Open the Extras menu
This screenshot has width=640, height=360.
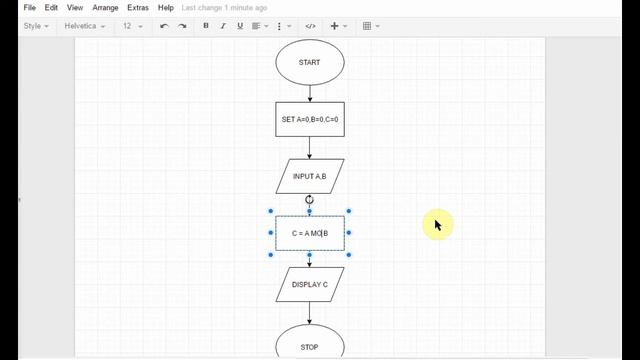tap(138, 8)
